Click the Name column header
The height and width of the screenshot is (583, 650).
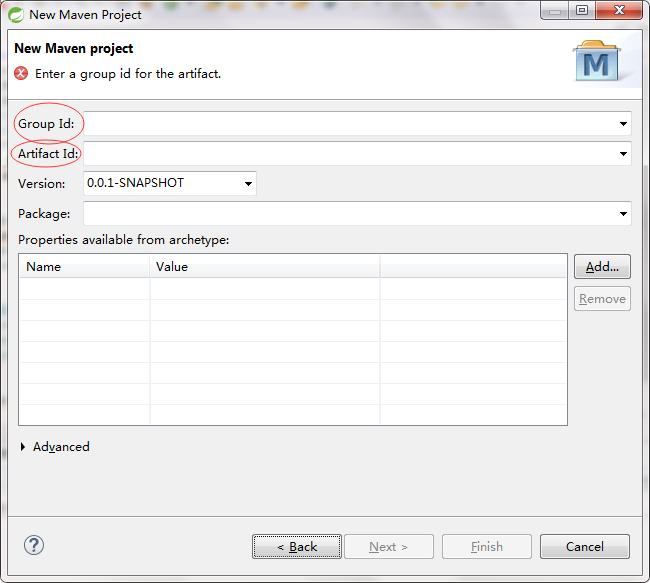(x=84, y=267)
